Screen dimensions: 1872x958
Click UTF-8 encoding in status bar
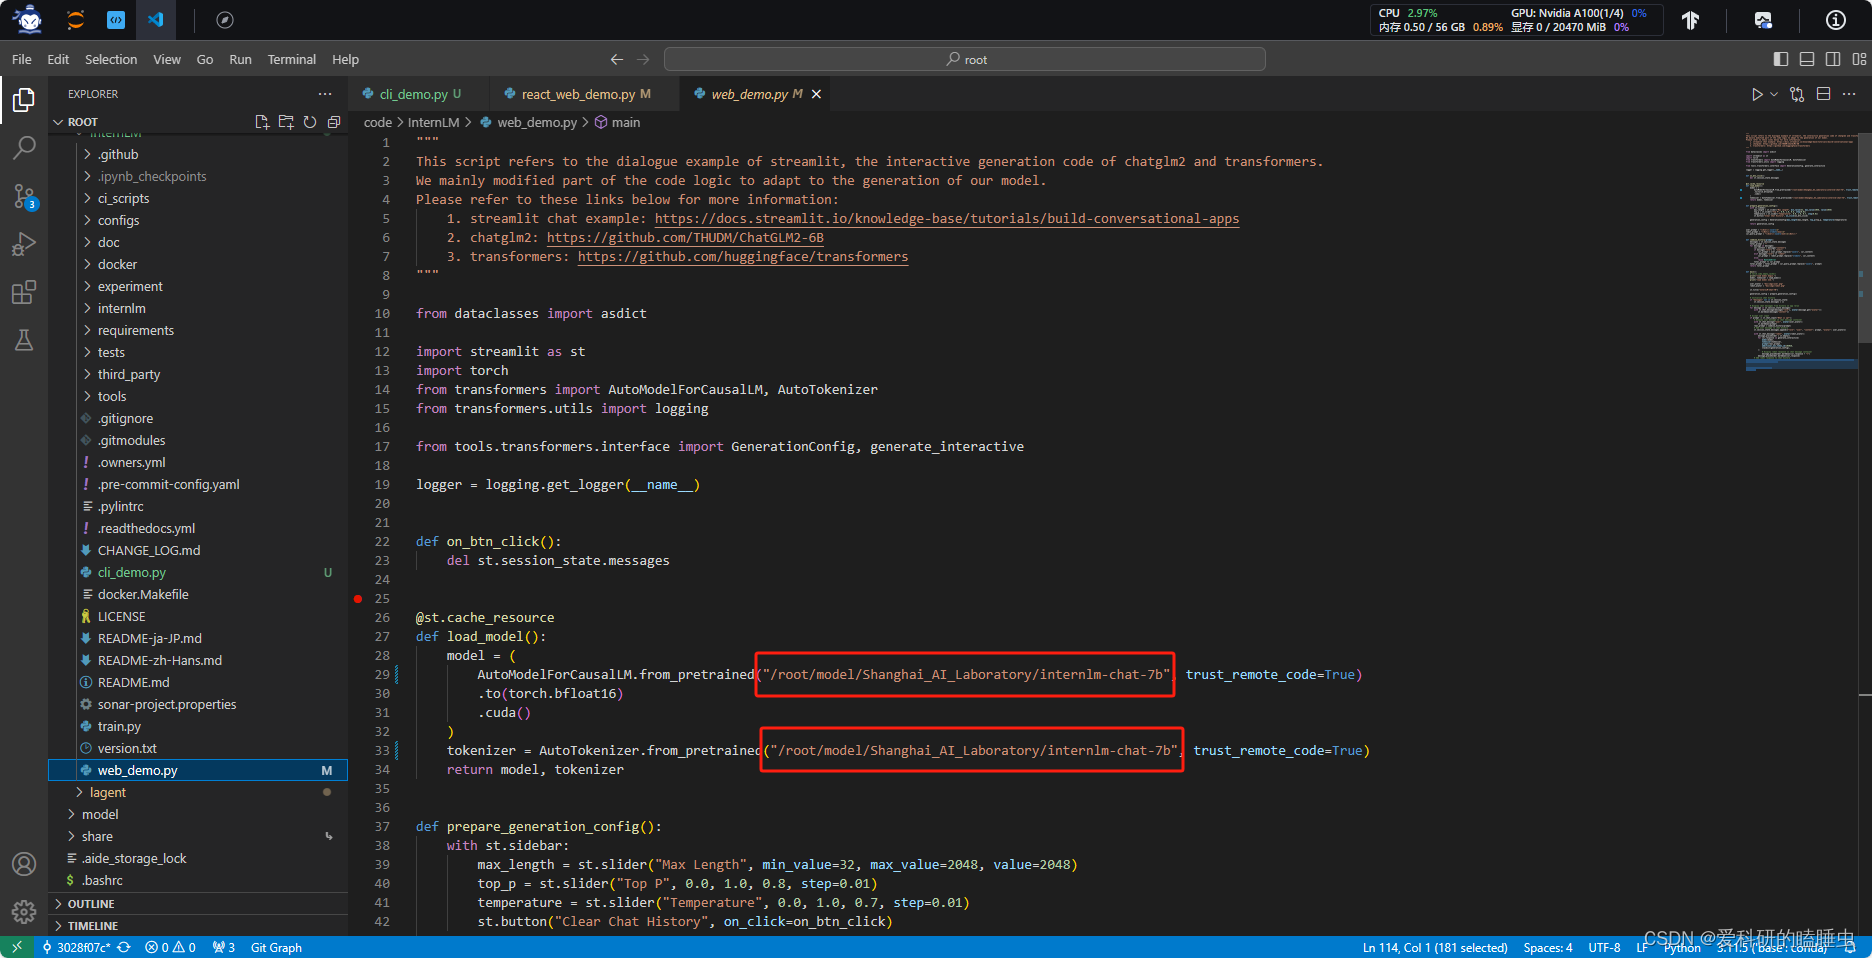coord(1604,947)
